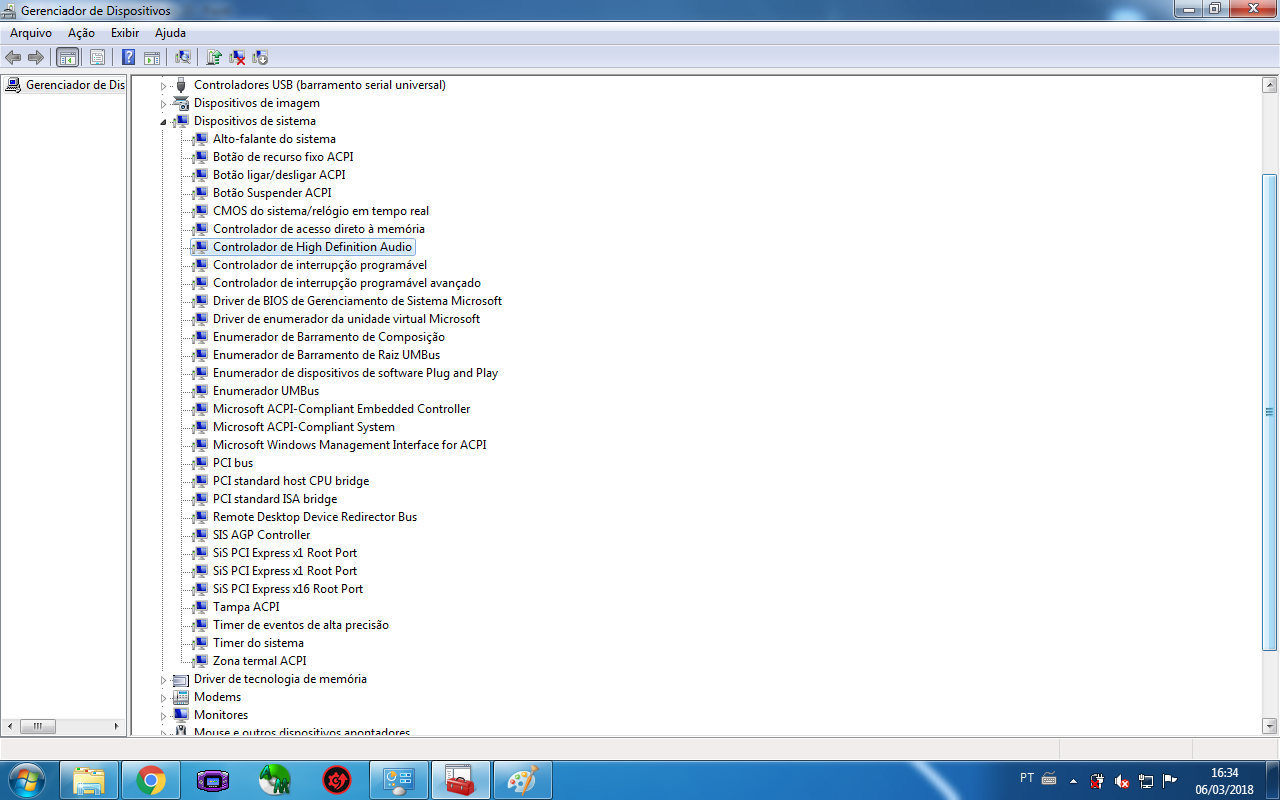The width and height of the screenshot is (1280, 800).
Task: Expand the Monitores category
Action: pyautogui.click(x=164, y=716)
